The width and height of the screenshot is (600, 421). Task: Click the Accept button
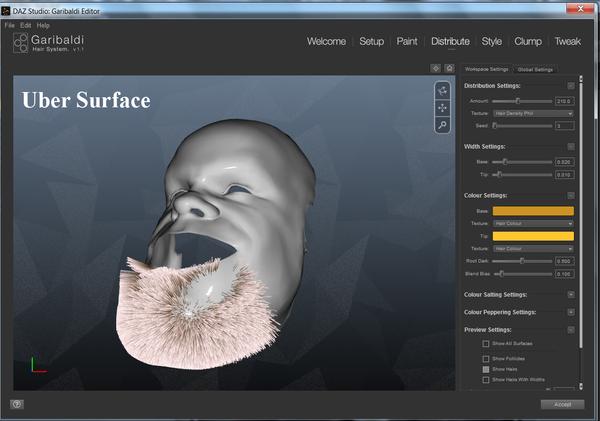pyautogui.click(x=562, y=404)
